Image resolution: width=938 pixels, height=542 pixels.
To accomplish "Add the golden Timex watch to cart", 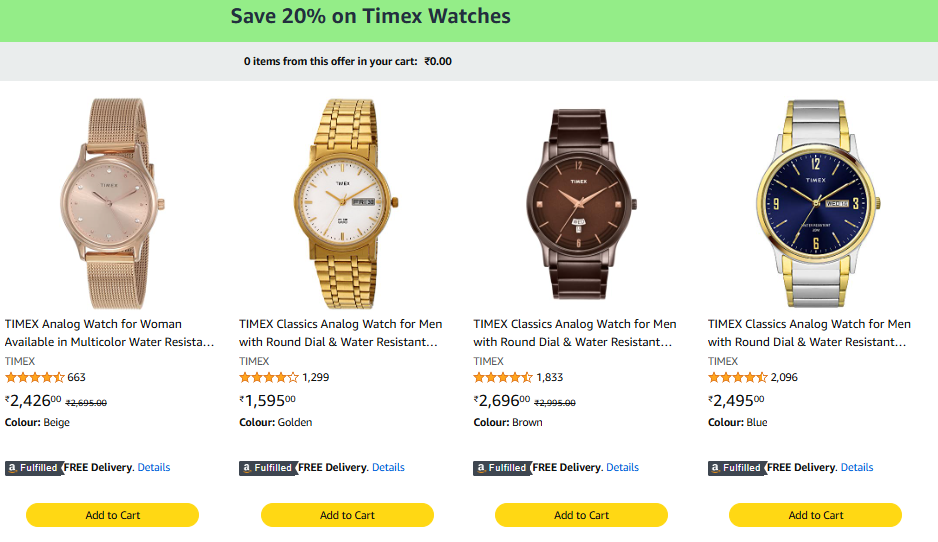I will 347,515.
